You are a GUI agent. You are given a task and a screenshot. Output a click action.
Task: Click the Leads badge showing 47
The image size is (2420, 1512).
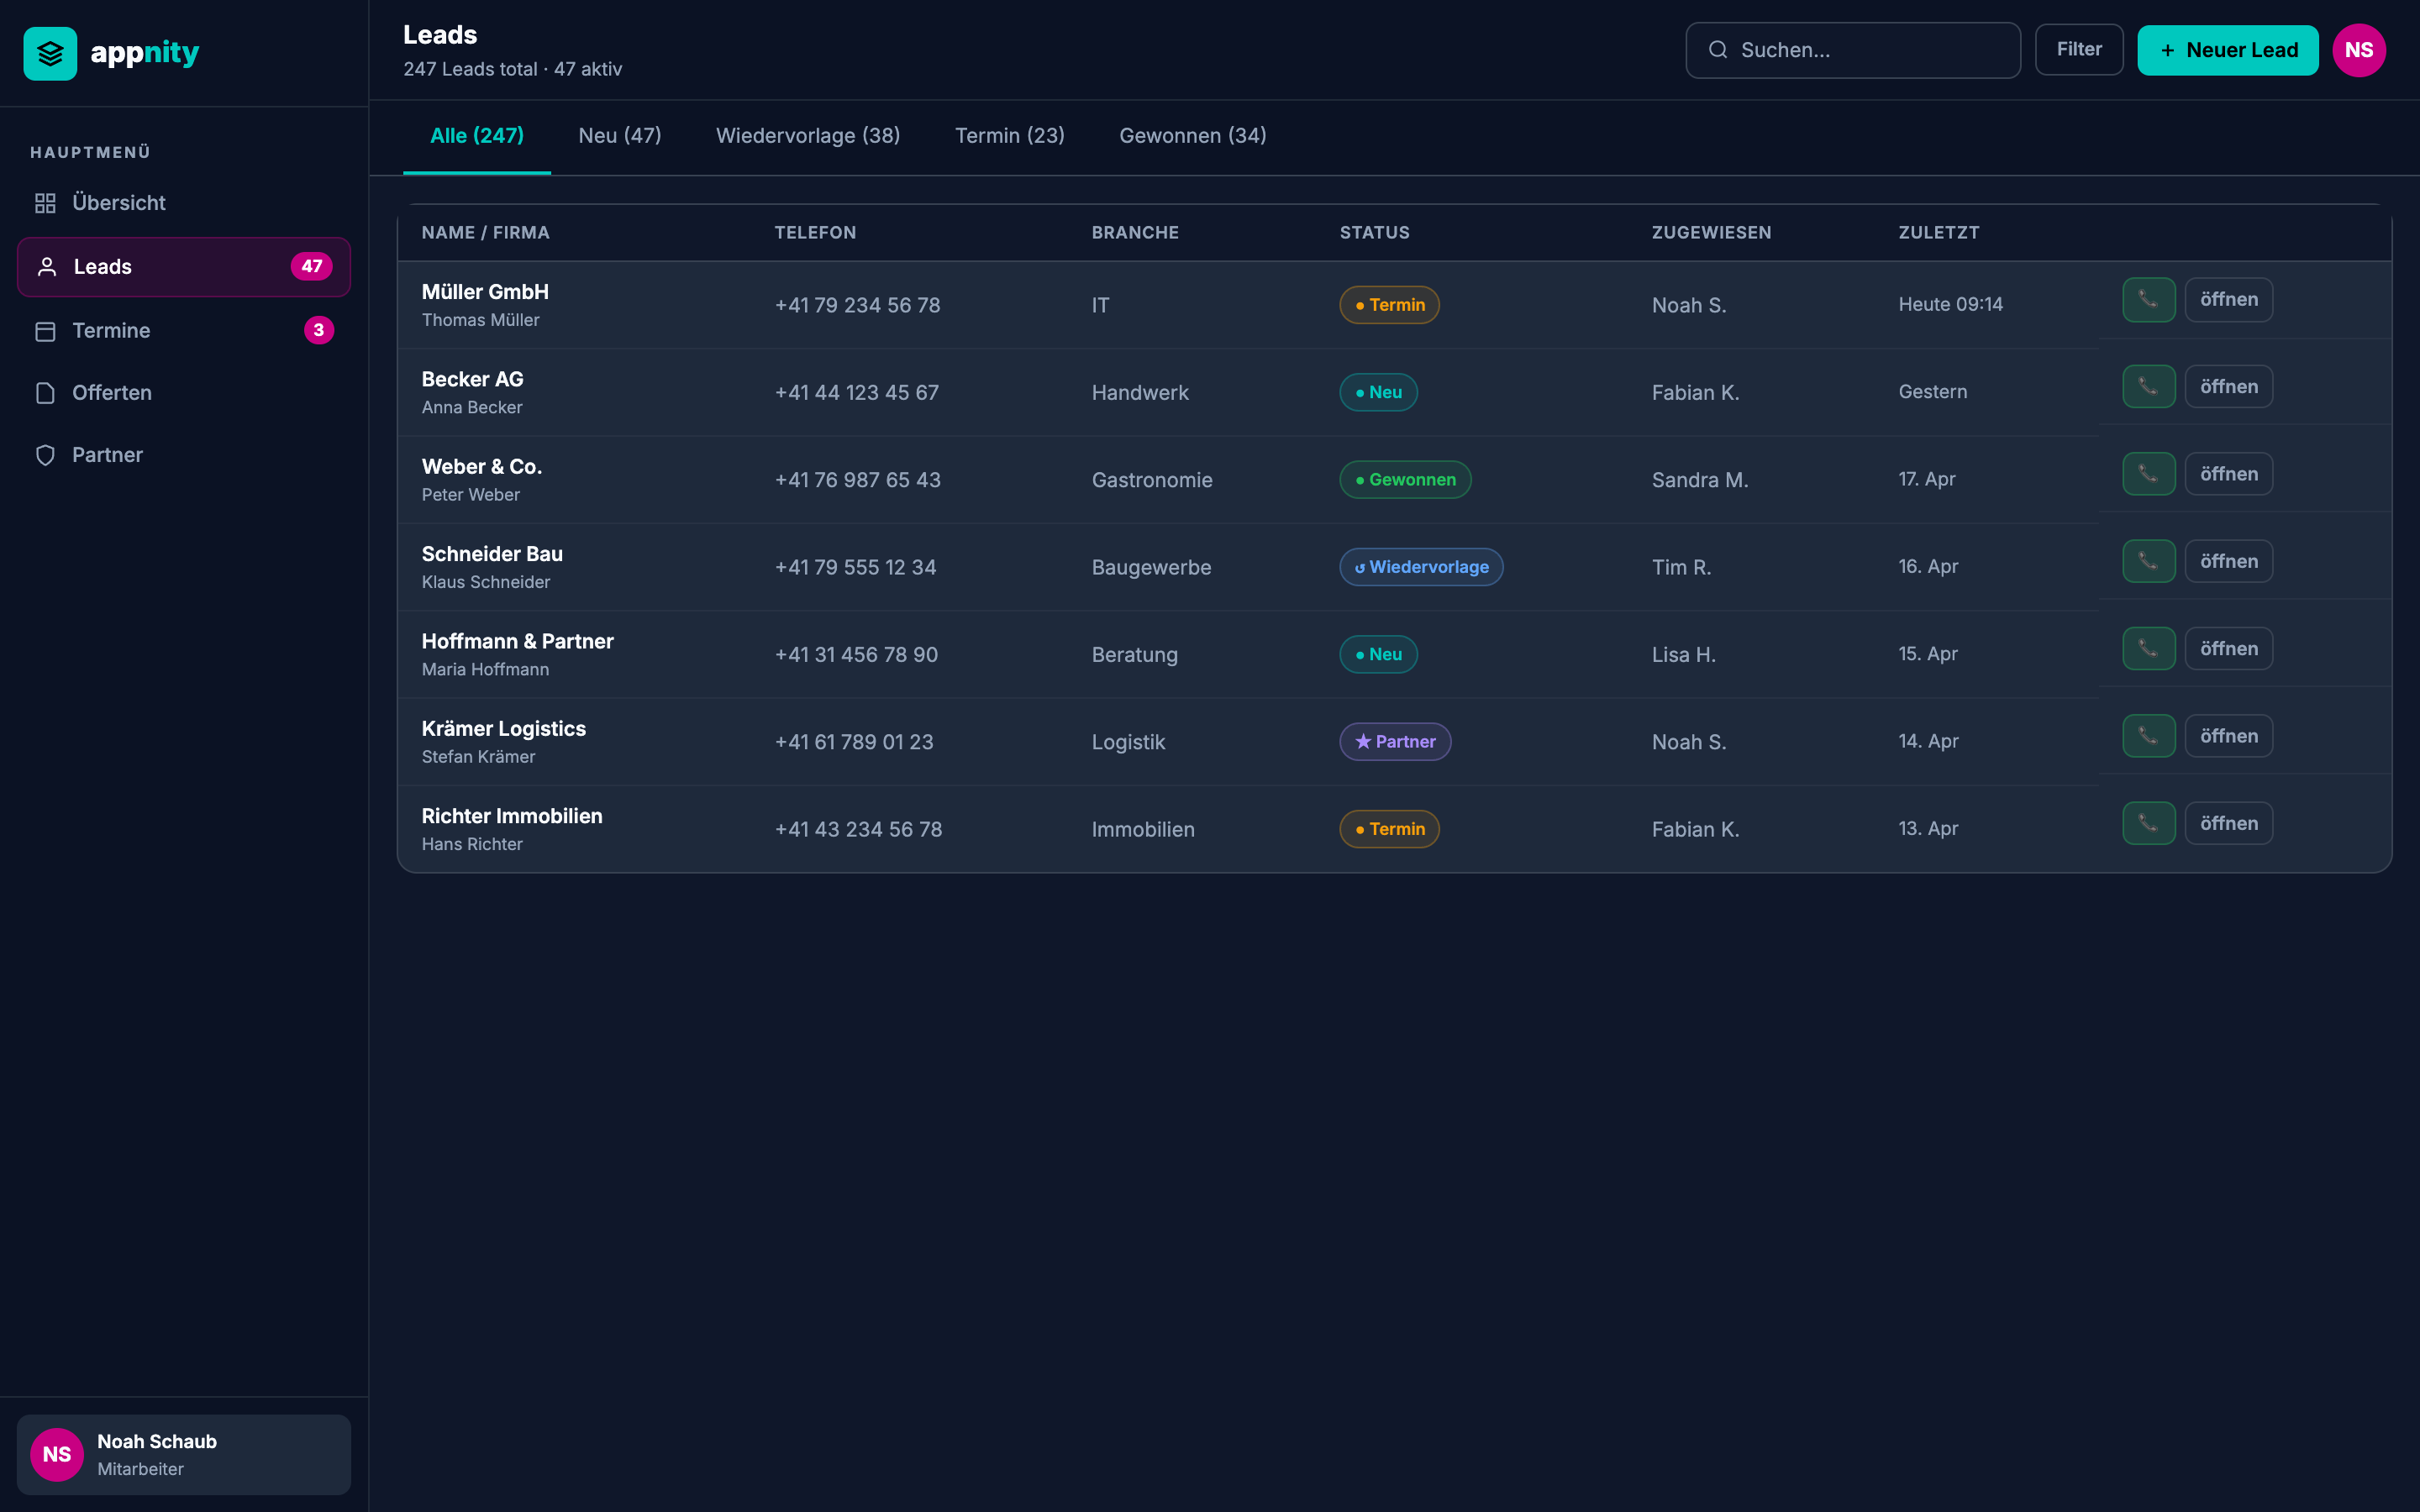click(x=311, y=266)
